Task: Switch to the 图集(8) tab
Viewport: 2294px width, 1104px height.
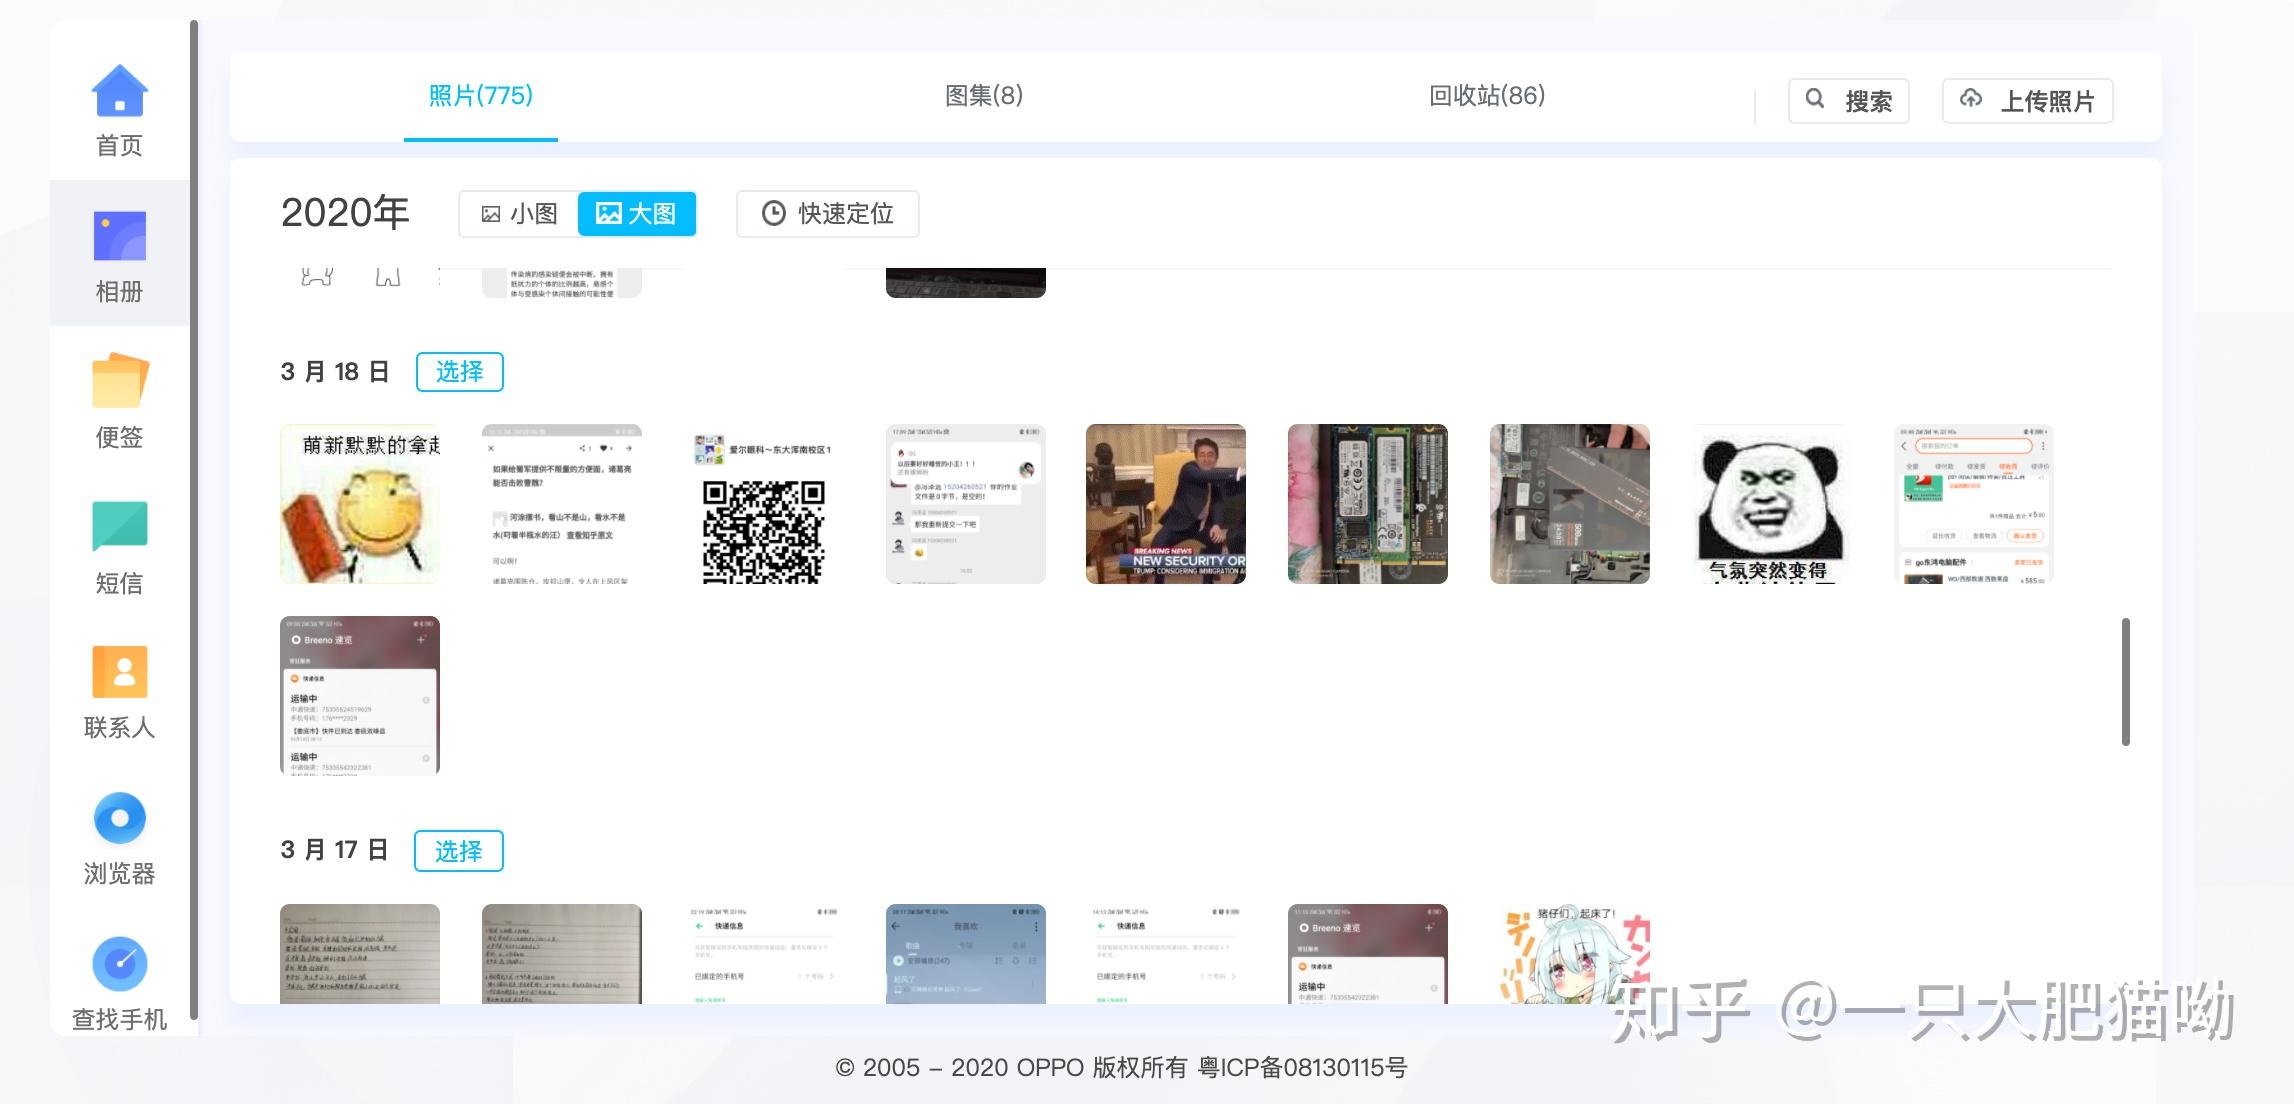Action: pyautogui.click(x=984, y=96)
